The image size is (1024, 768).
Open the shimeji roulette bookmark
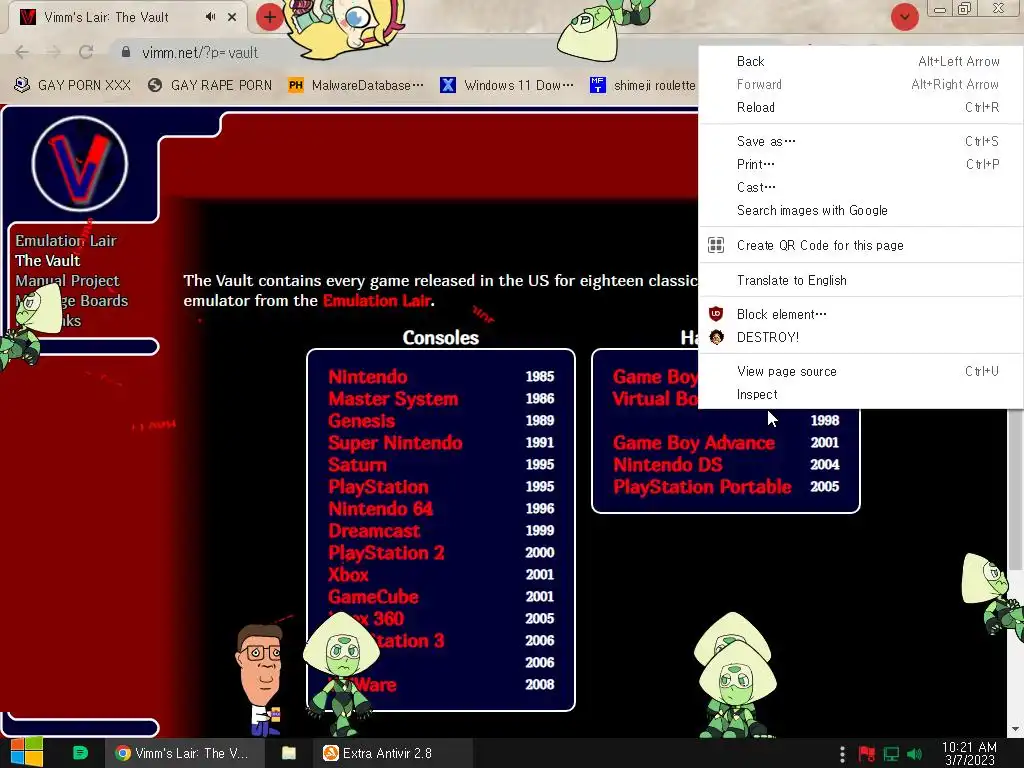pos(644,85)
